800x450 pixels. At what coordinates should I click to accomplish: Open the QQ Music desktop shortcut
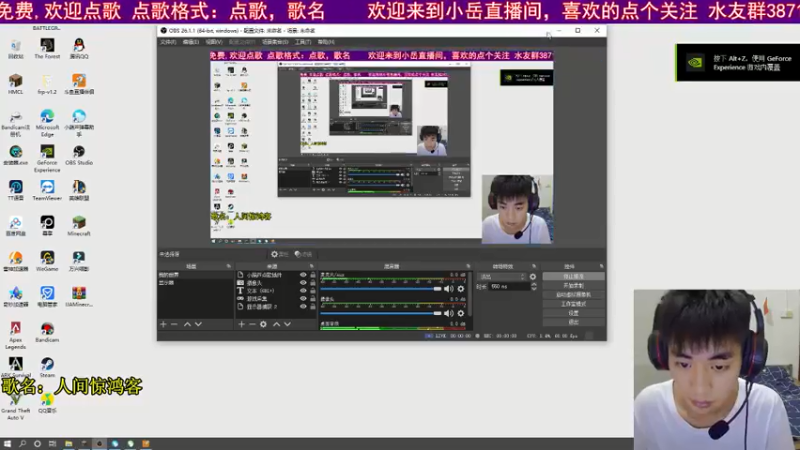coord(47,403)
